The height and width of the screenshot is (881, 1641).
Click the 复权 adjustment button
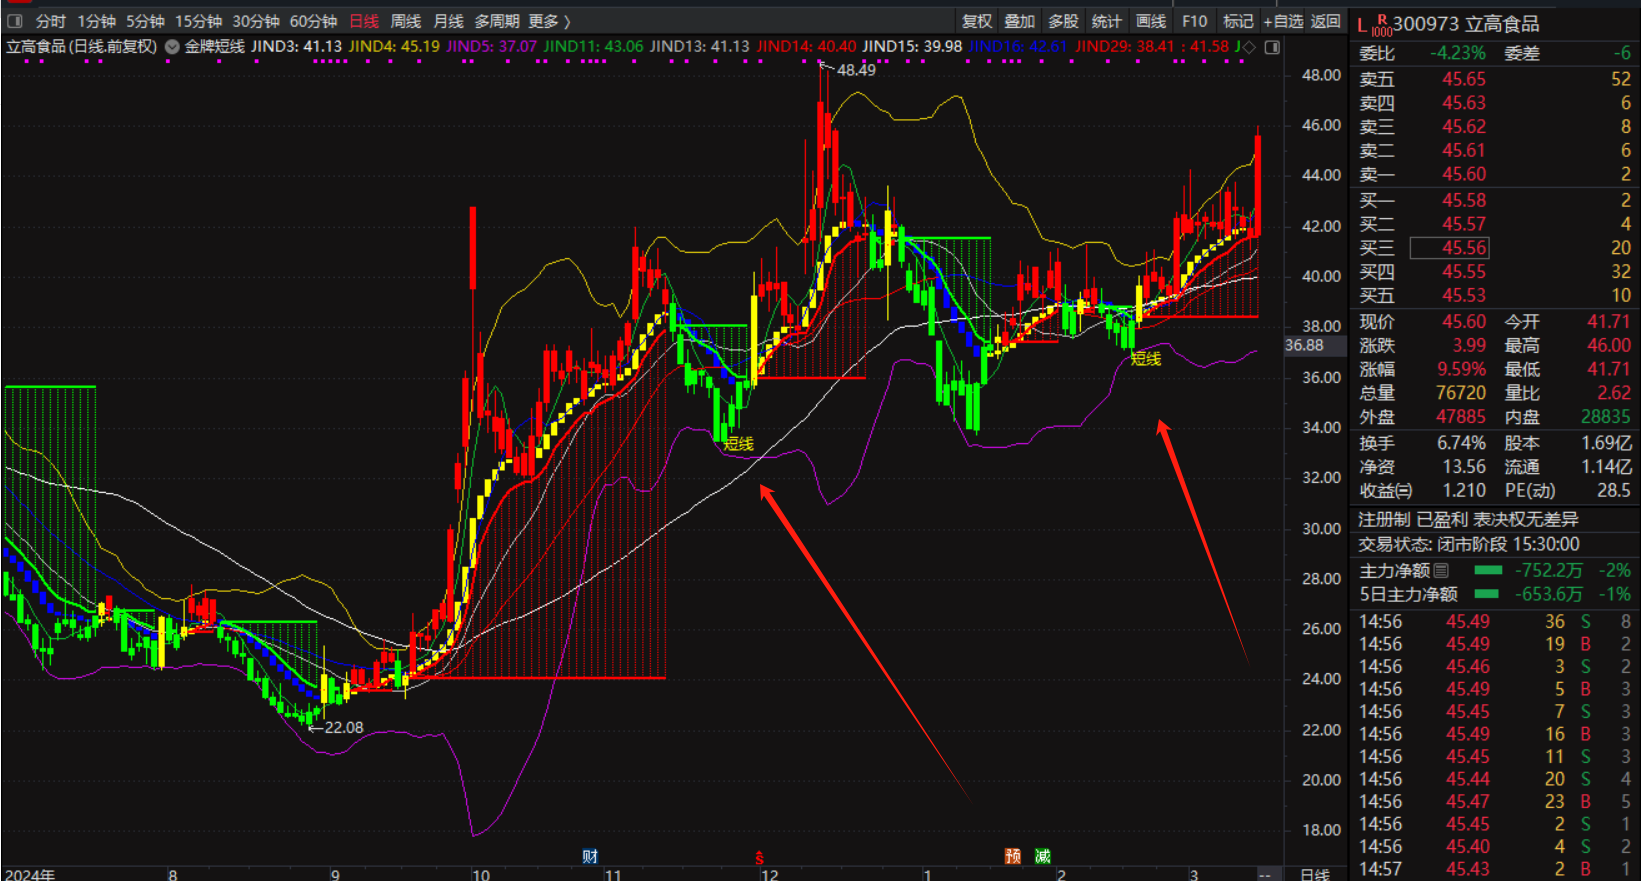click(x=976, y=21)
